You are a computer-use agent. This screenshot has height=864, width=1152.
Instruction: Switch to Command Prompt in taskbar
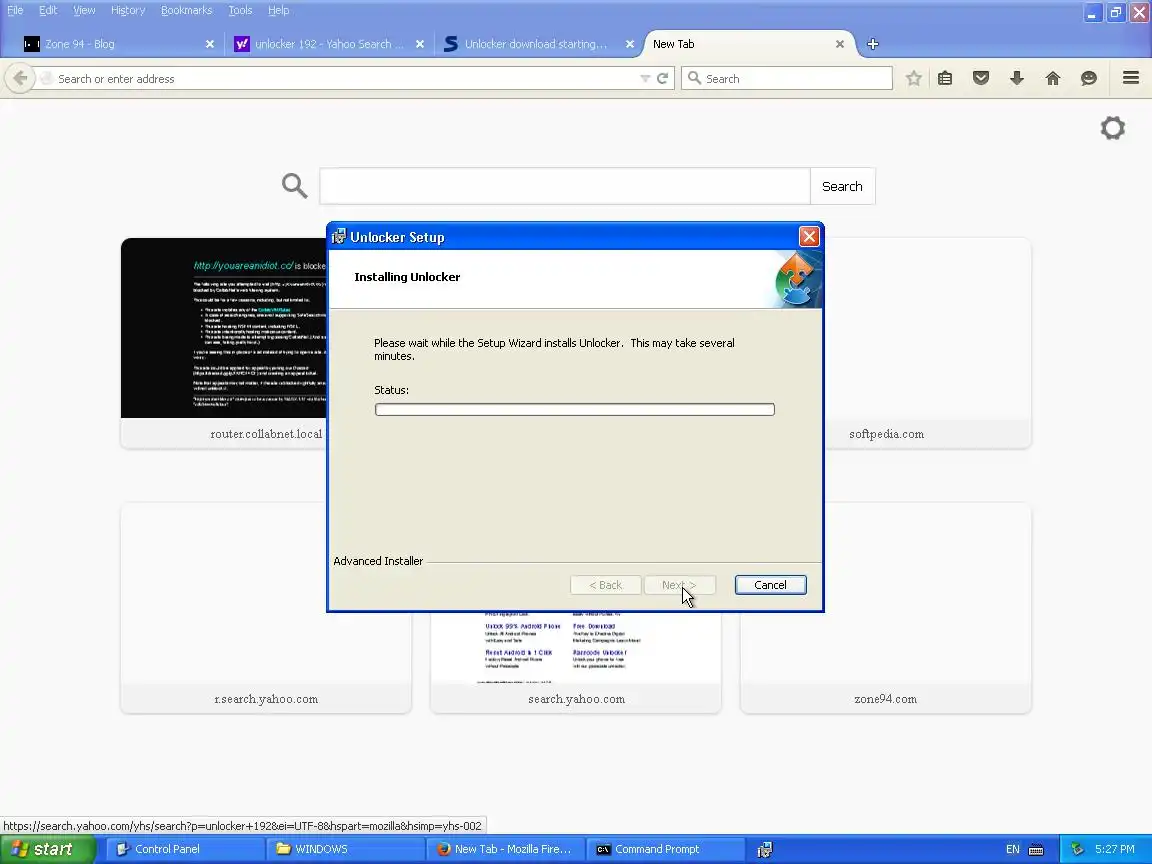click(665, 849)
